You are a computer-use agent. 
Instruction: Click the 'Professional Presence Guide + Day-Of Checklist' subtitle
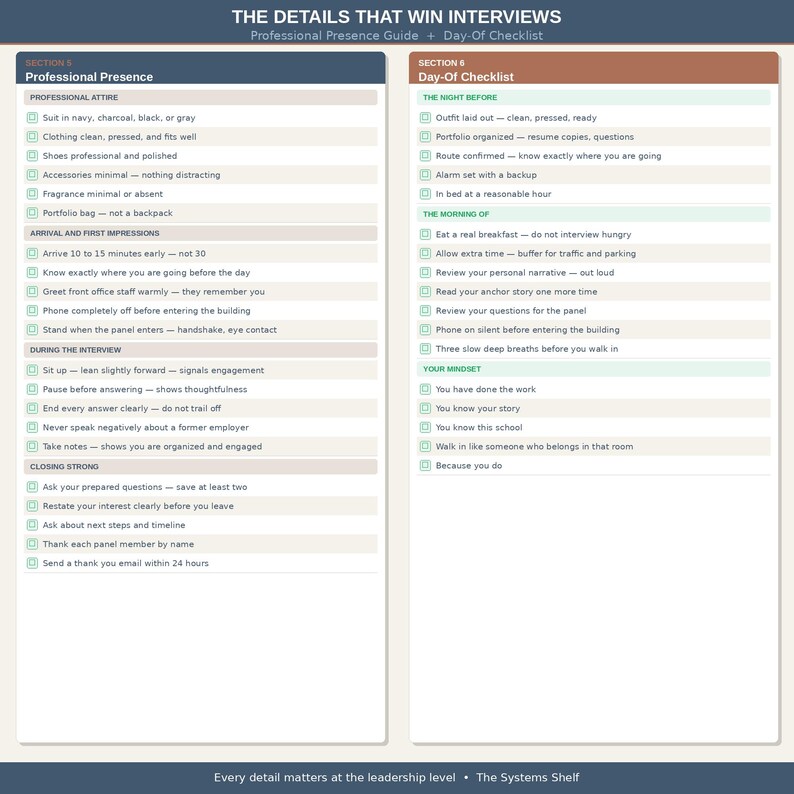tap(396, 35)
